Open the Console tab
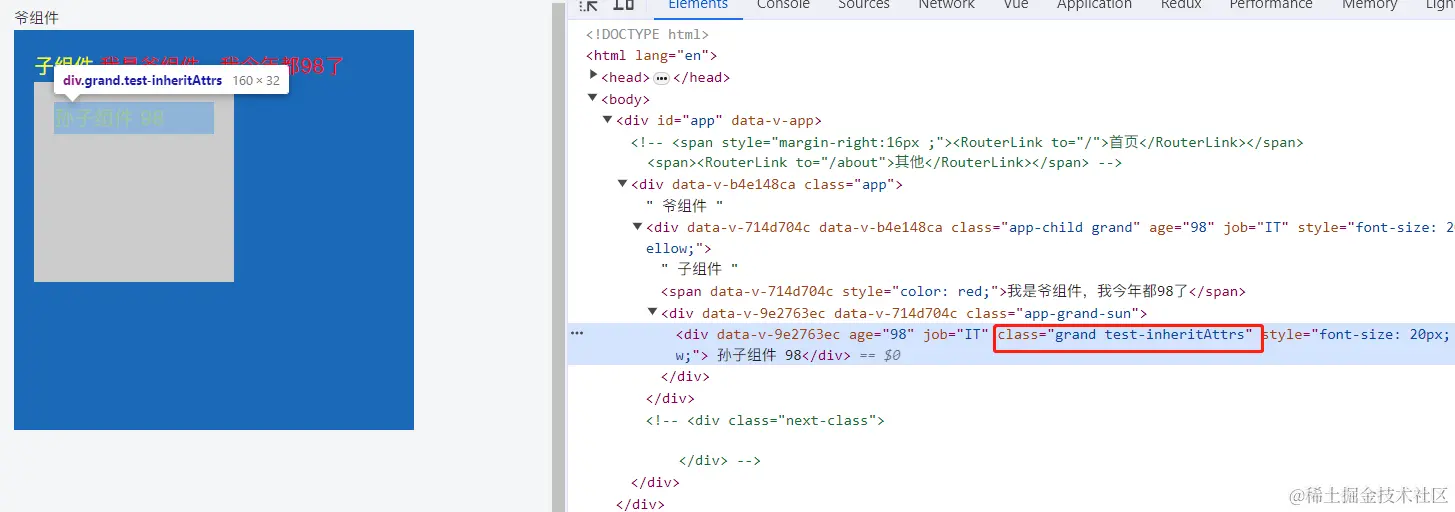This screenshot has height=512, width=1455. (x=783, y=6)
